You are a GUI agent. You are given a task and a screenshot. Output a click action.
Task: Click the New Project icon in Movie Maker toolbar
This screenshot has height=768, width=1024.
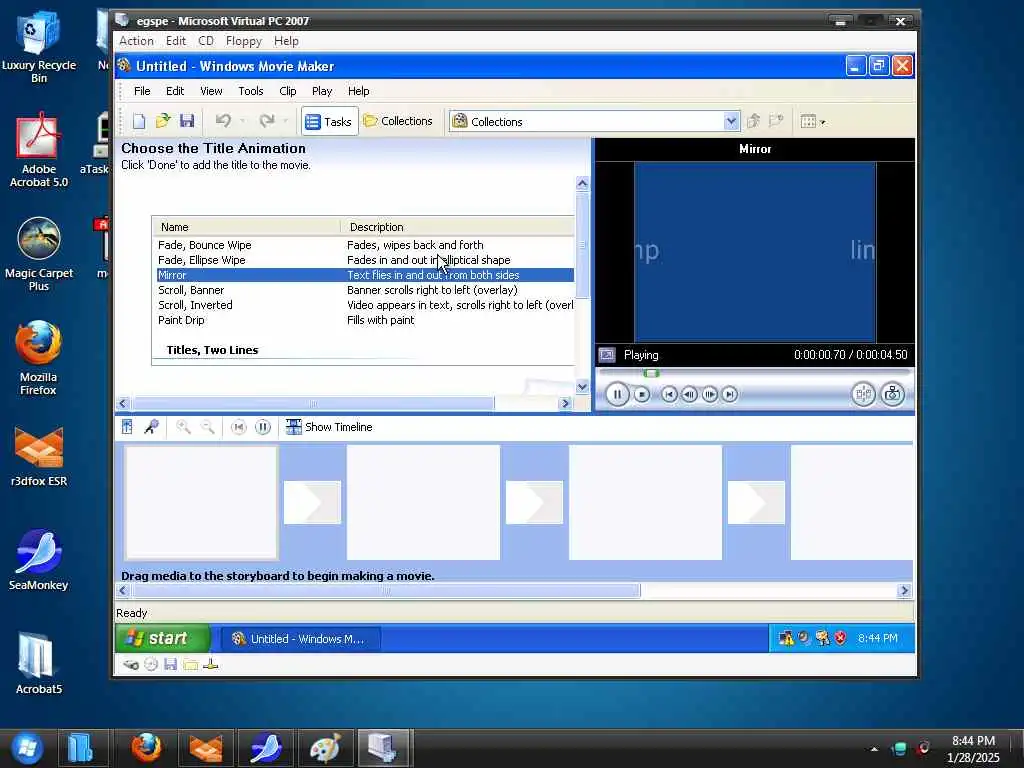[x=138, y=121]
